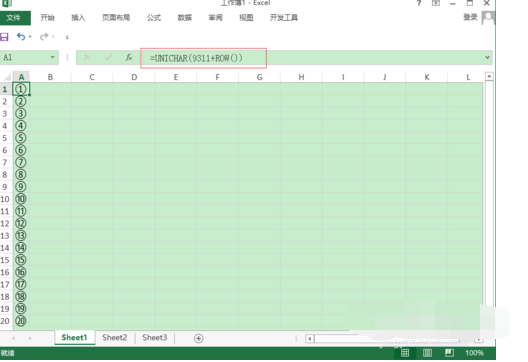Click the 就绪 status bar indicator
Screen dimensions: 528x362
point(7,353)
